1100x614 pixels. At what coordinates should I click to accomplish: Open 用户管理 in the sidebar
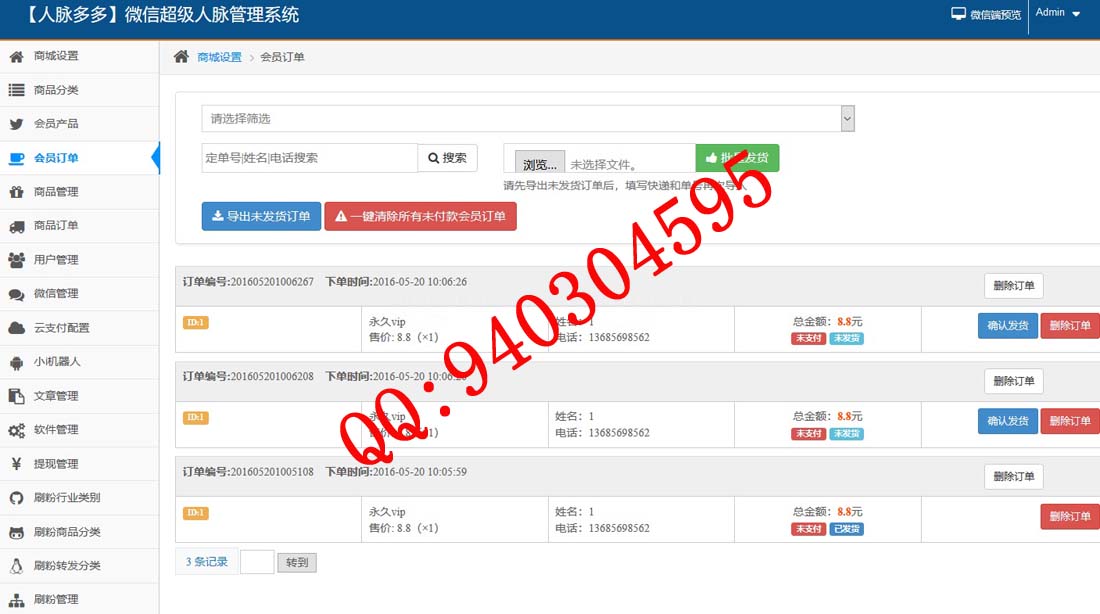point(56,260)
